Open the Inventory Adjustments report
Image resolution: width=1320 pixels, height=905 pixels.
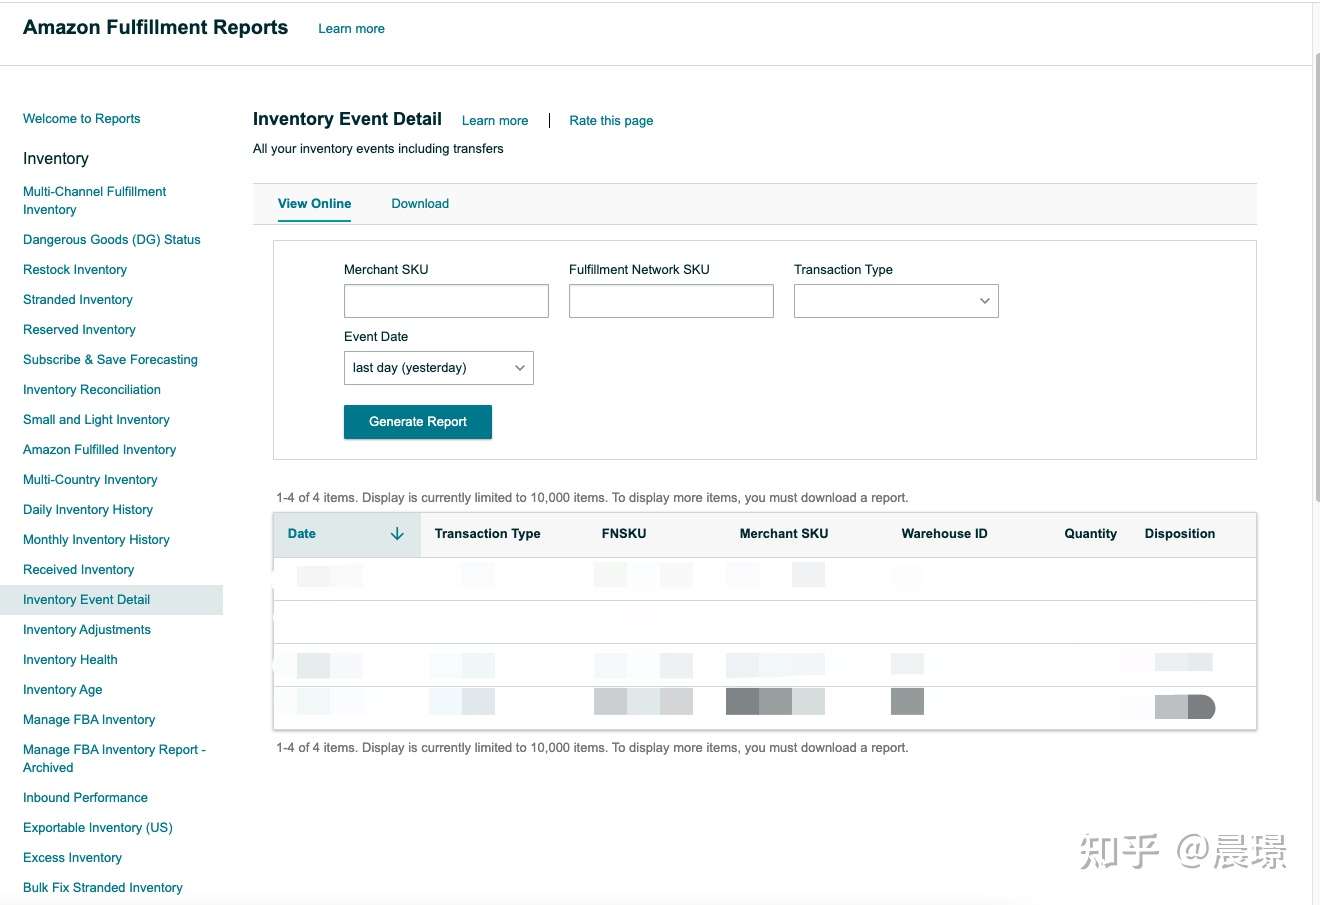(87, 630)
